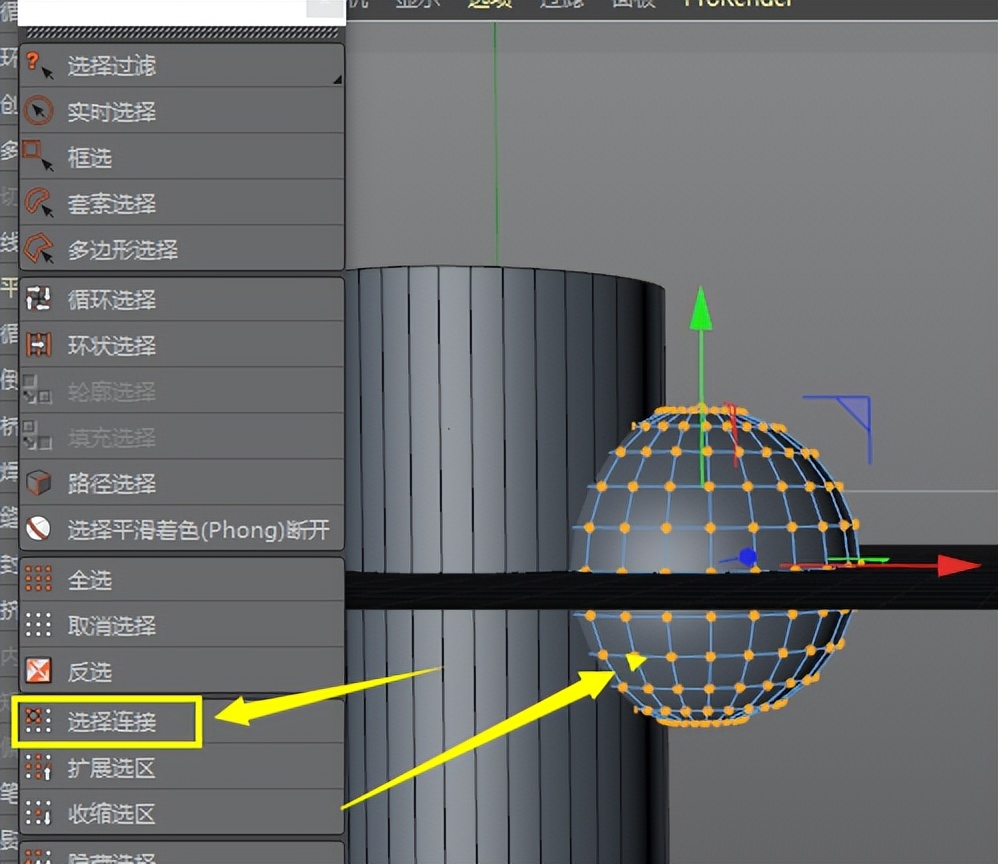
Task: Activate the 环状选择 (Ring Selection) tool
Action: pyautogui.click(x=110, y=343)
